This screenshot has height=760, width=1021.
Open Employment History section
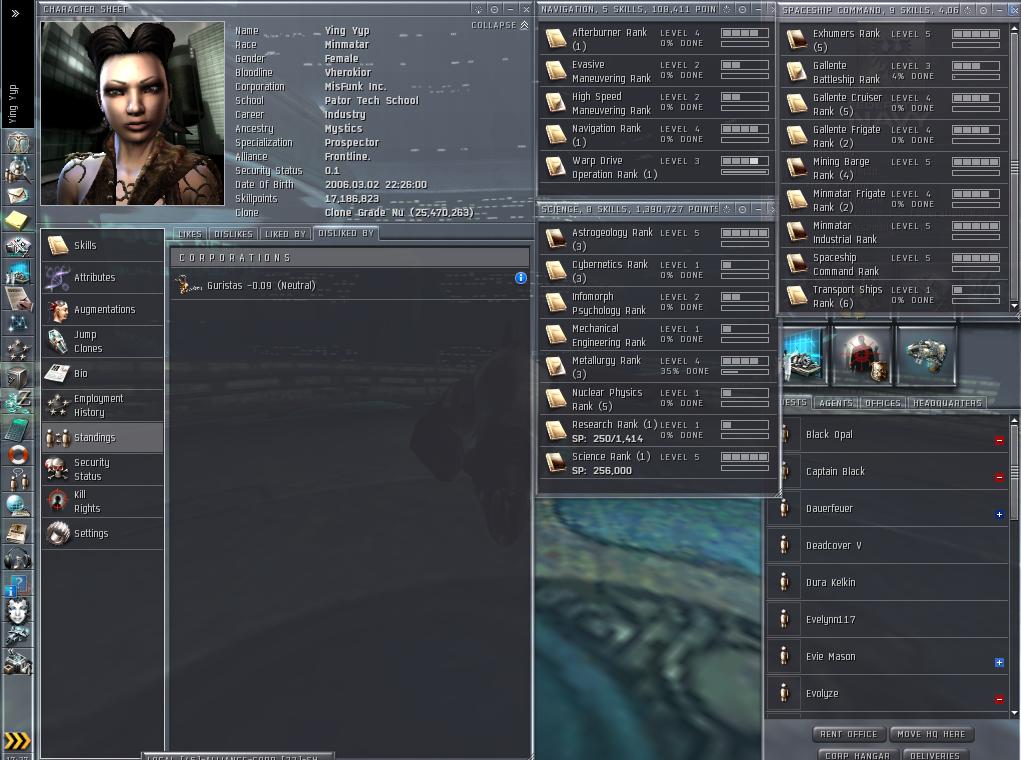click(103, 405)
